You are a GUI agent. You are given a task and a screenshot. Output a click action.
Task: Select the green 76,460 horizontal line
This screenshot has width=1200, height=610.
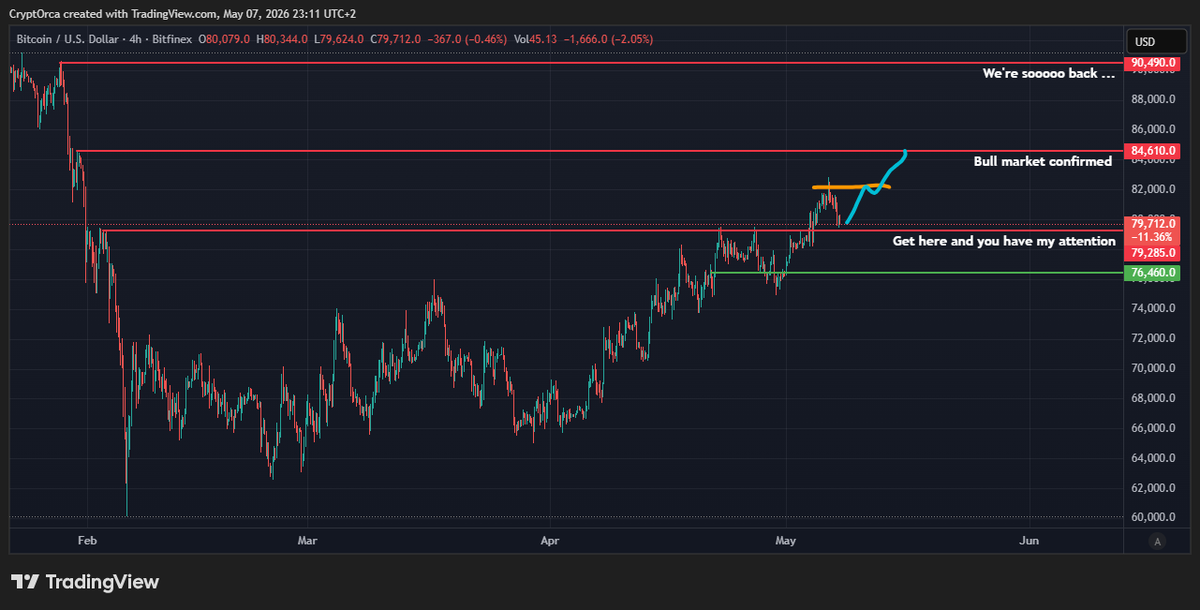(915, 272)
